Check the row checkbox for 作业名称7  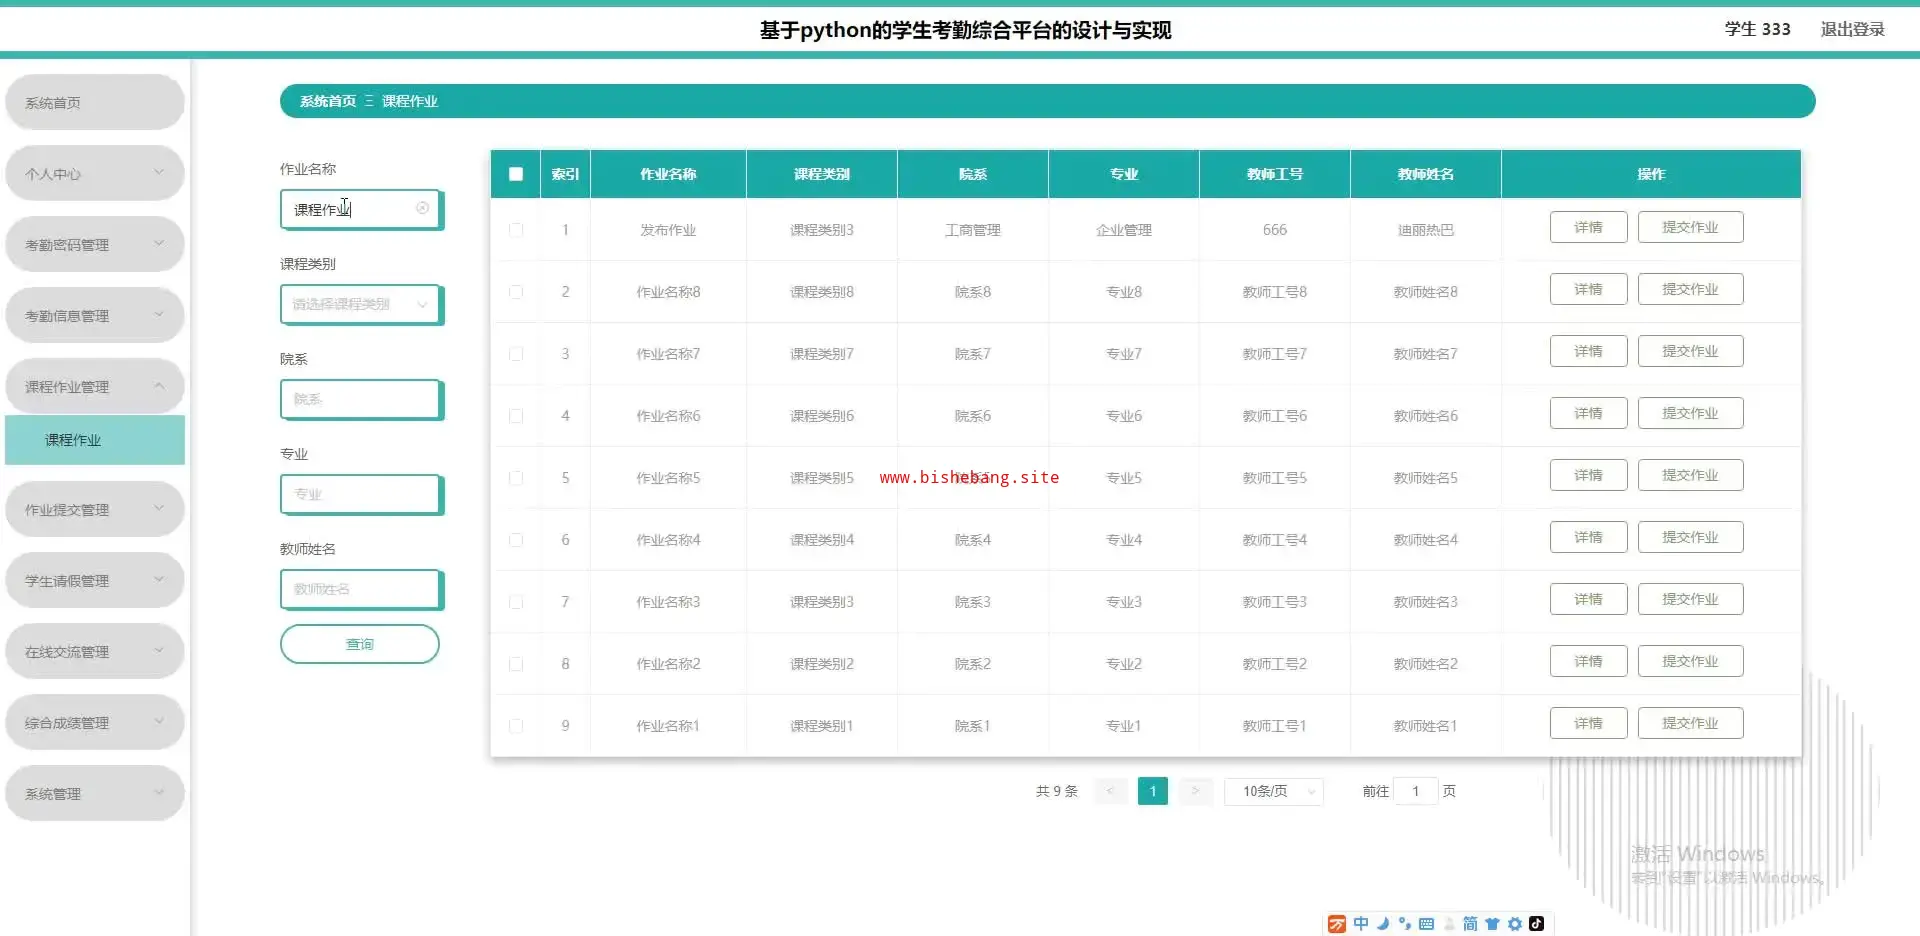516,354
